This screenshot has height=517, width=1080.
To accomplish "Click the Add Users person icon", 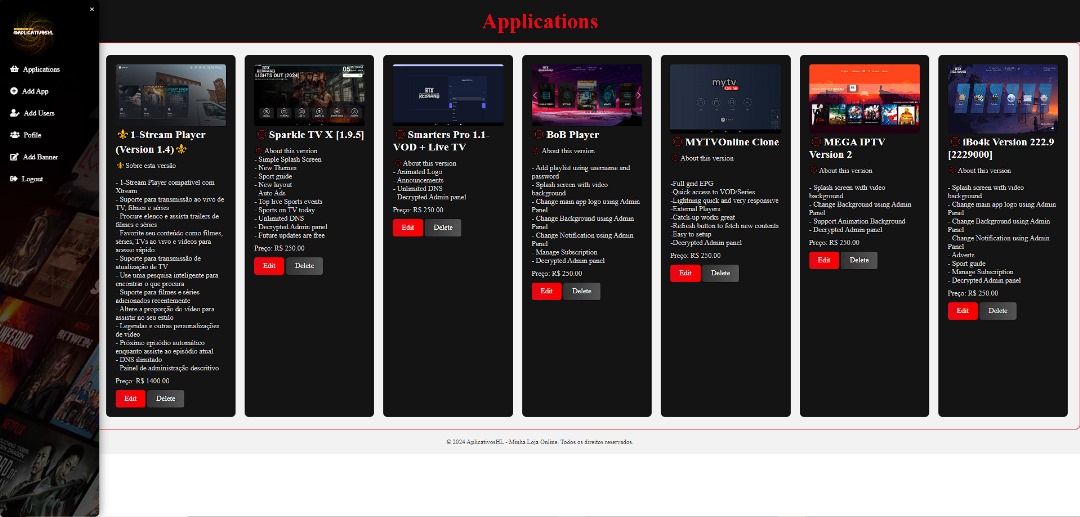I will 14,113.
